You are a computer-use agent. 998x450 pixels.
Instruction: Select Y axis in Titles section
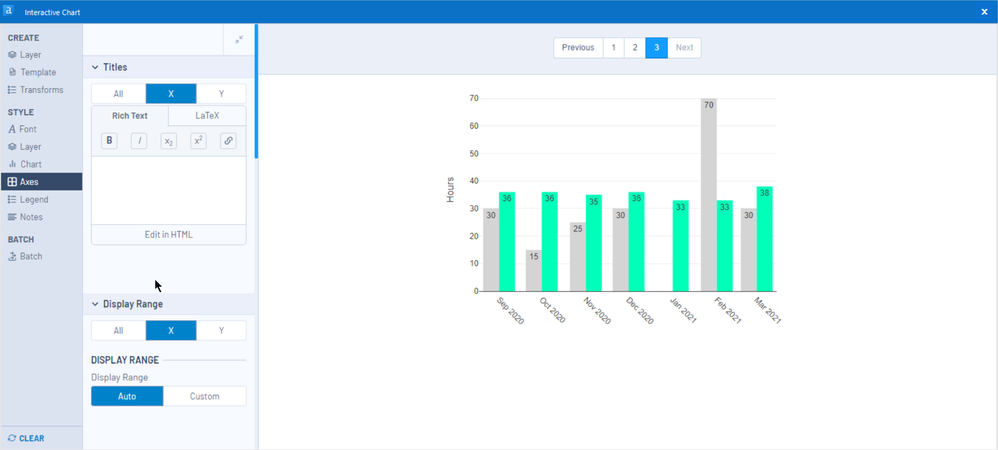[x=221, y=94]
